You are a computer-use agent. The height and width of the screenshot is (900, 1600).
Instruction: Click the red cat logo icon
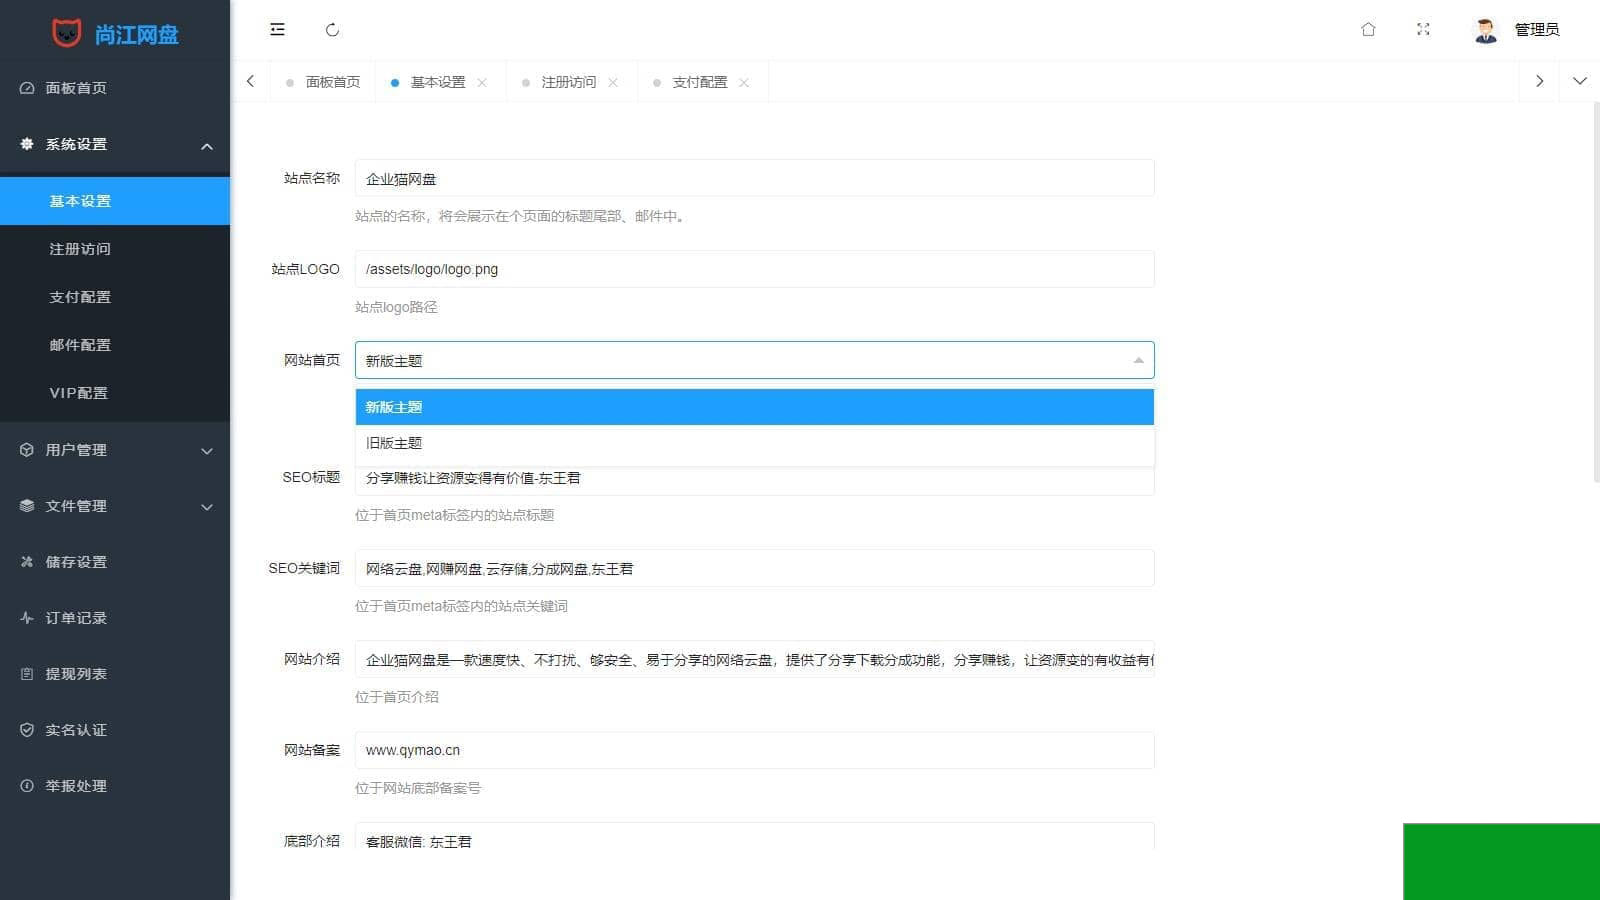[x=67, y=33]
